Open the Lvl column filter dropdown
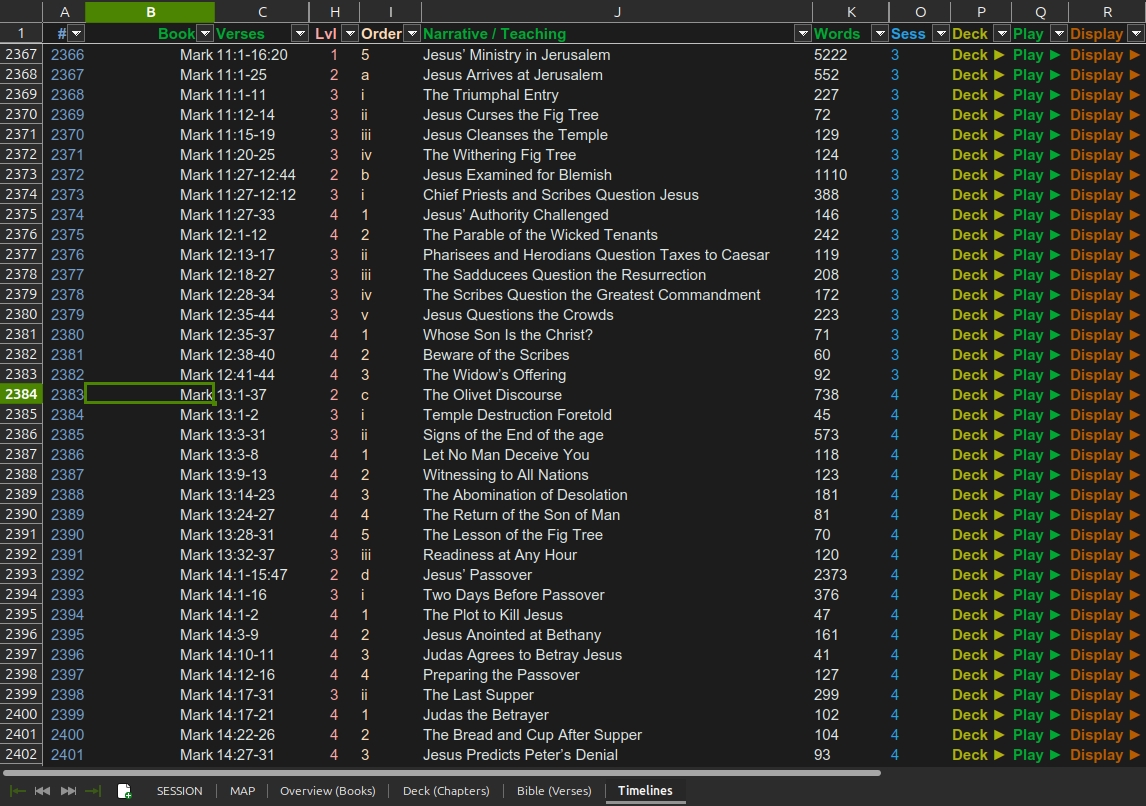 point(350,34)
